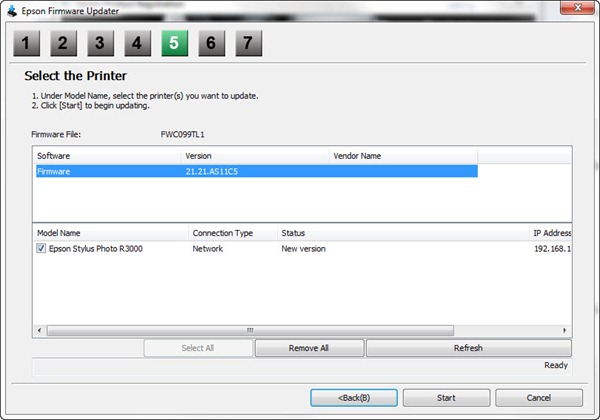The width and height of the screenshot is (600, 420).
Task: Click the Ready status text
Action: [556, 365]
